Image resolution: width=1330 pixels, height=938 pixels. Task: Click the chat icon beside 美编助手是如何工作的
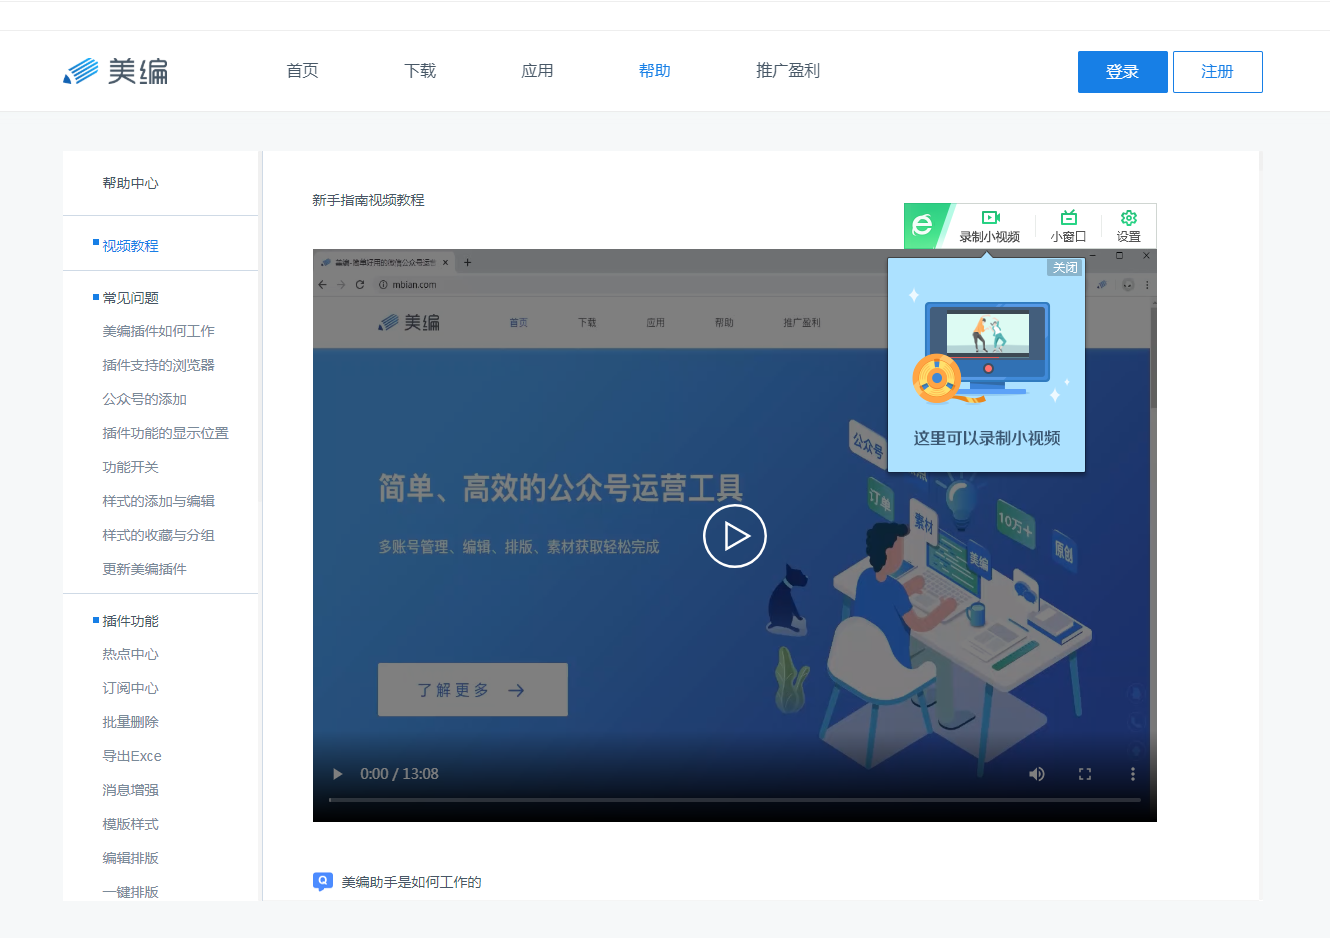click(322, 881)
